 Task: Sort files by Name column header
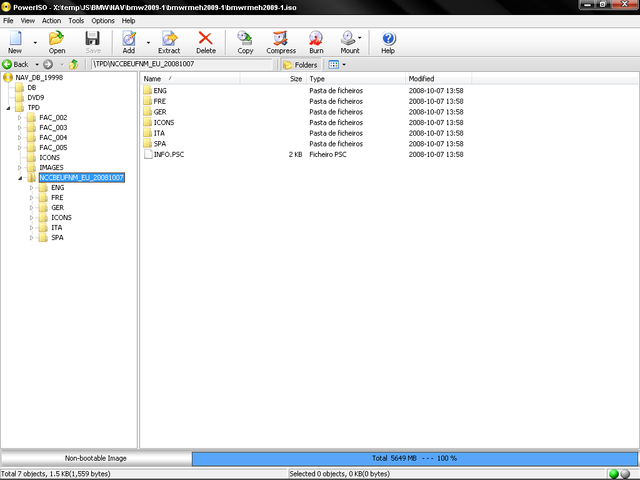pos(190,79)
